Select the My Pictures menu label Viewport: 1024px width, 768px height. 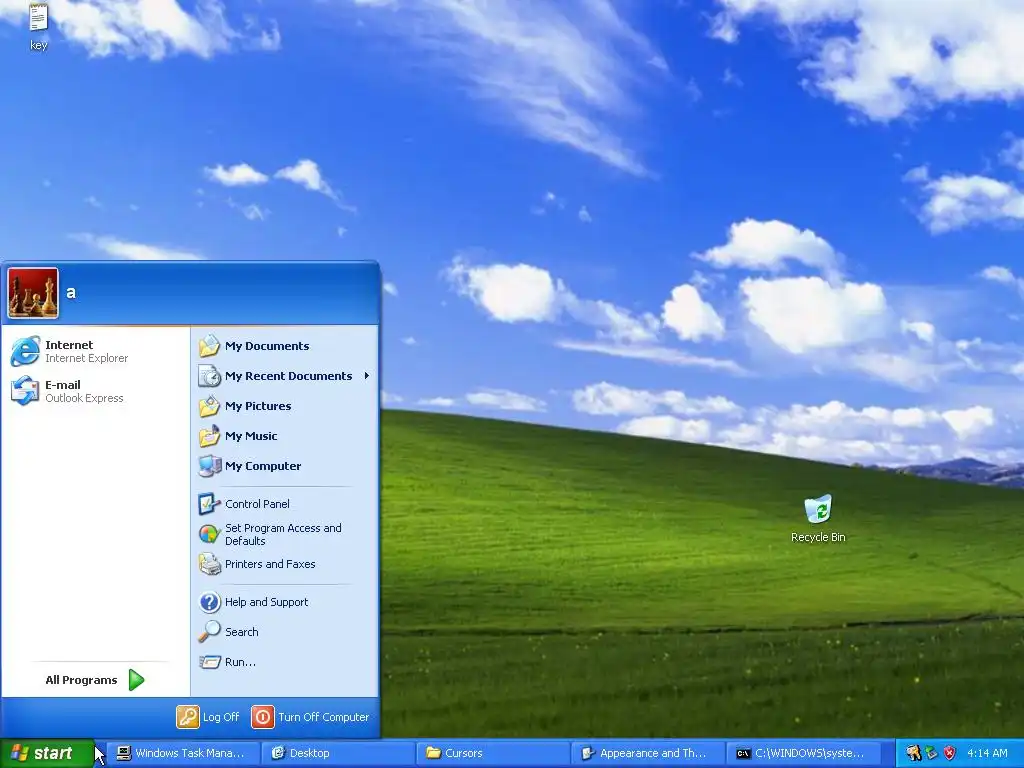click(258, 406)
